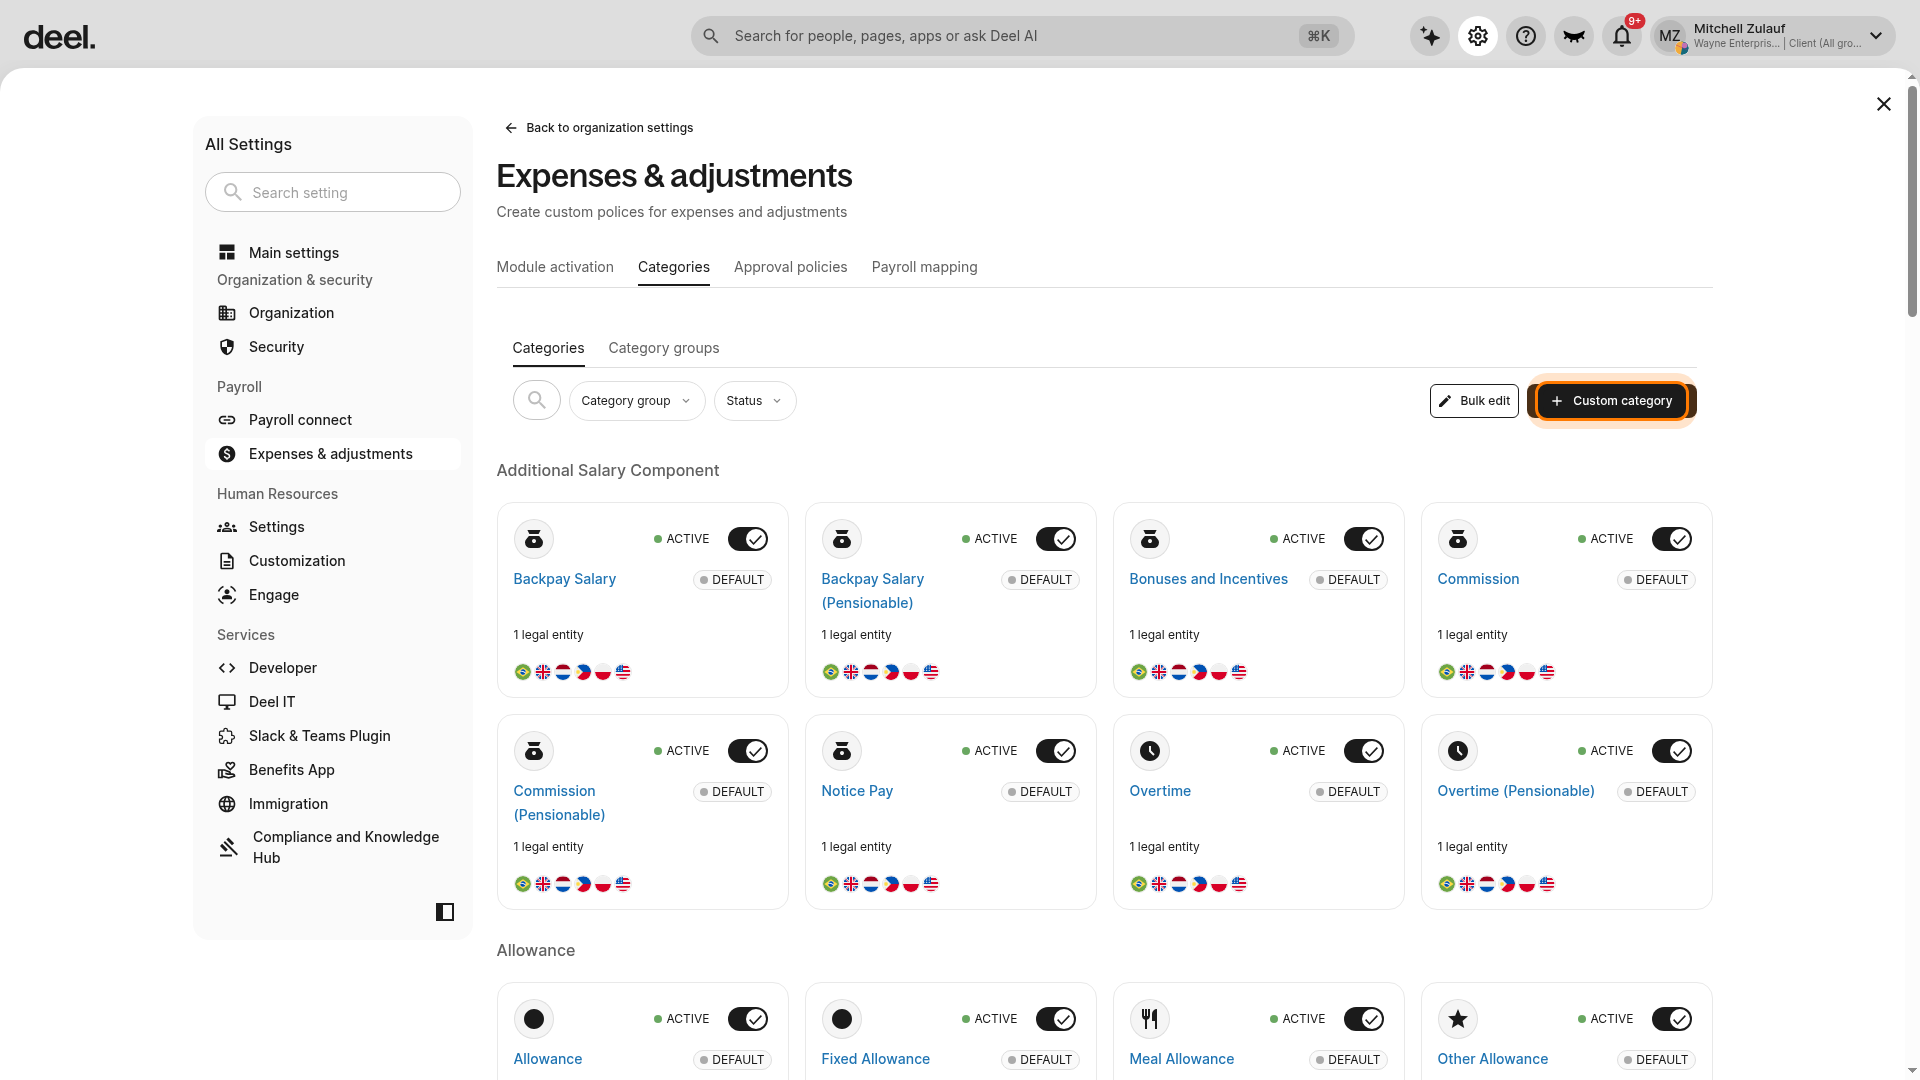Close settings panel with X button
Image resolution: width=1920 pixels, height=1080 pixels.
click(x=1884, y=104)
